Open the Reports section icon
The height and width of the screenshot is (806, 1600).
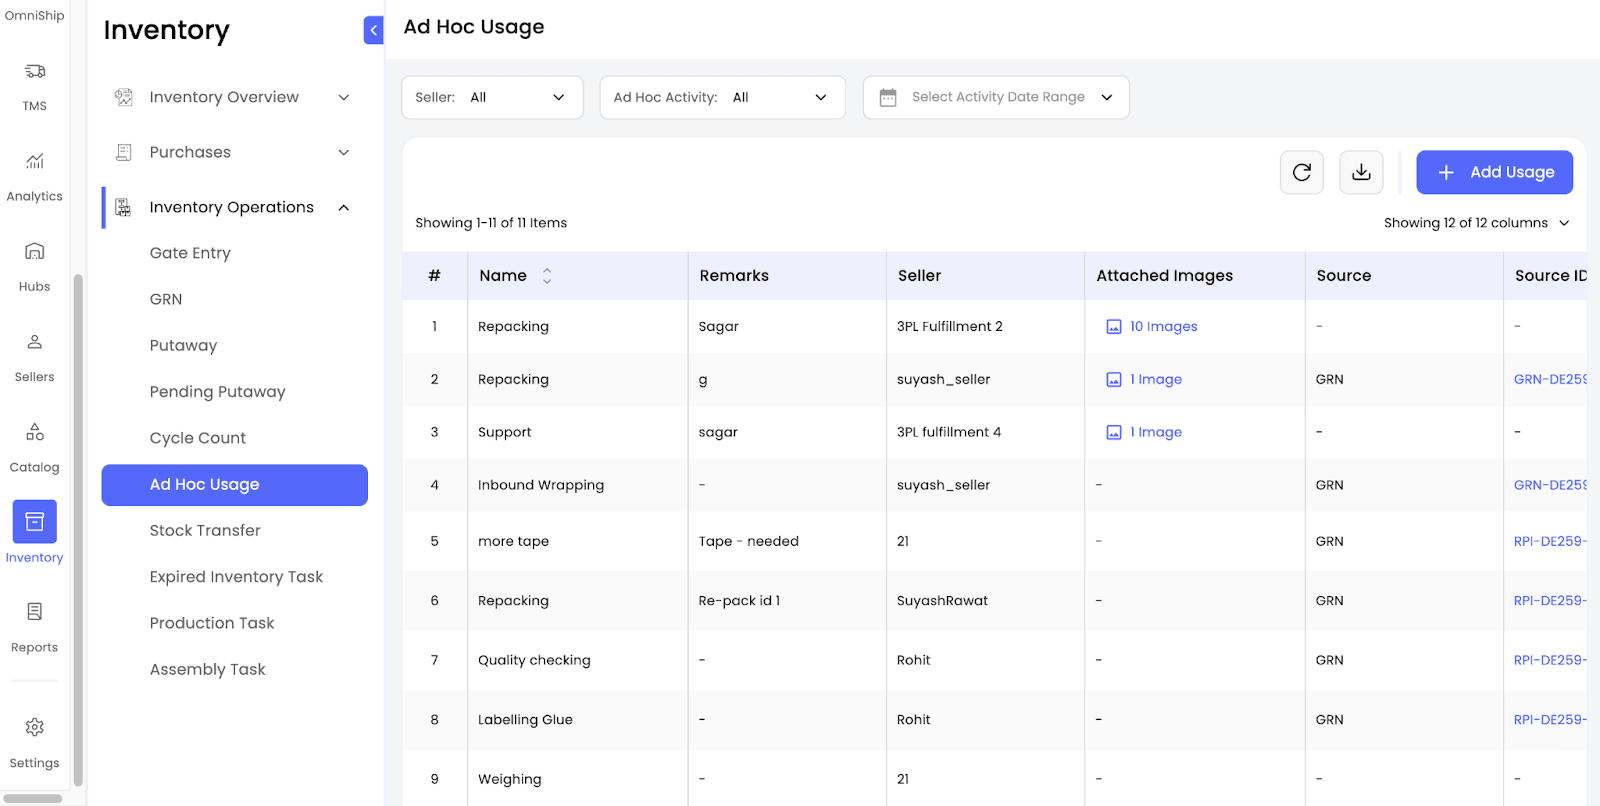tap(34, 613)
